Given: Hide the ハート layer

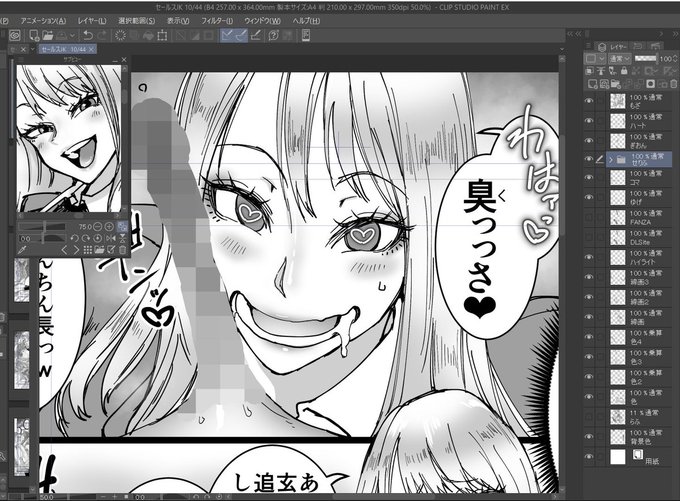Looking at the screenshot, I should pyautogui.click(x=588, y=121).
